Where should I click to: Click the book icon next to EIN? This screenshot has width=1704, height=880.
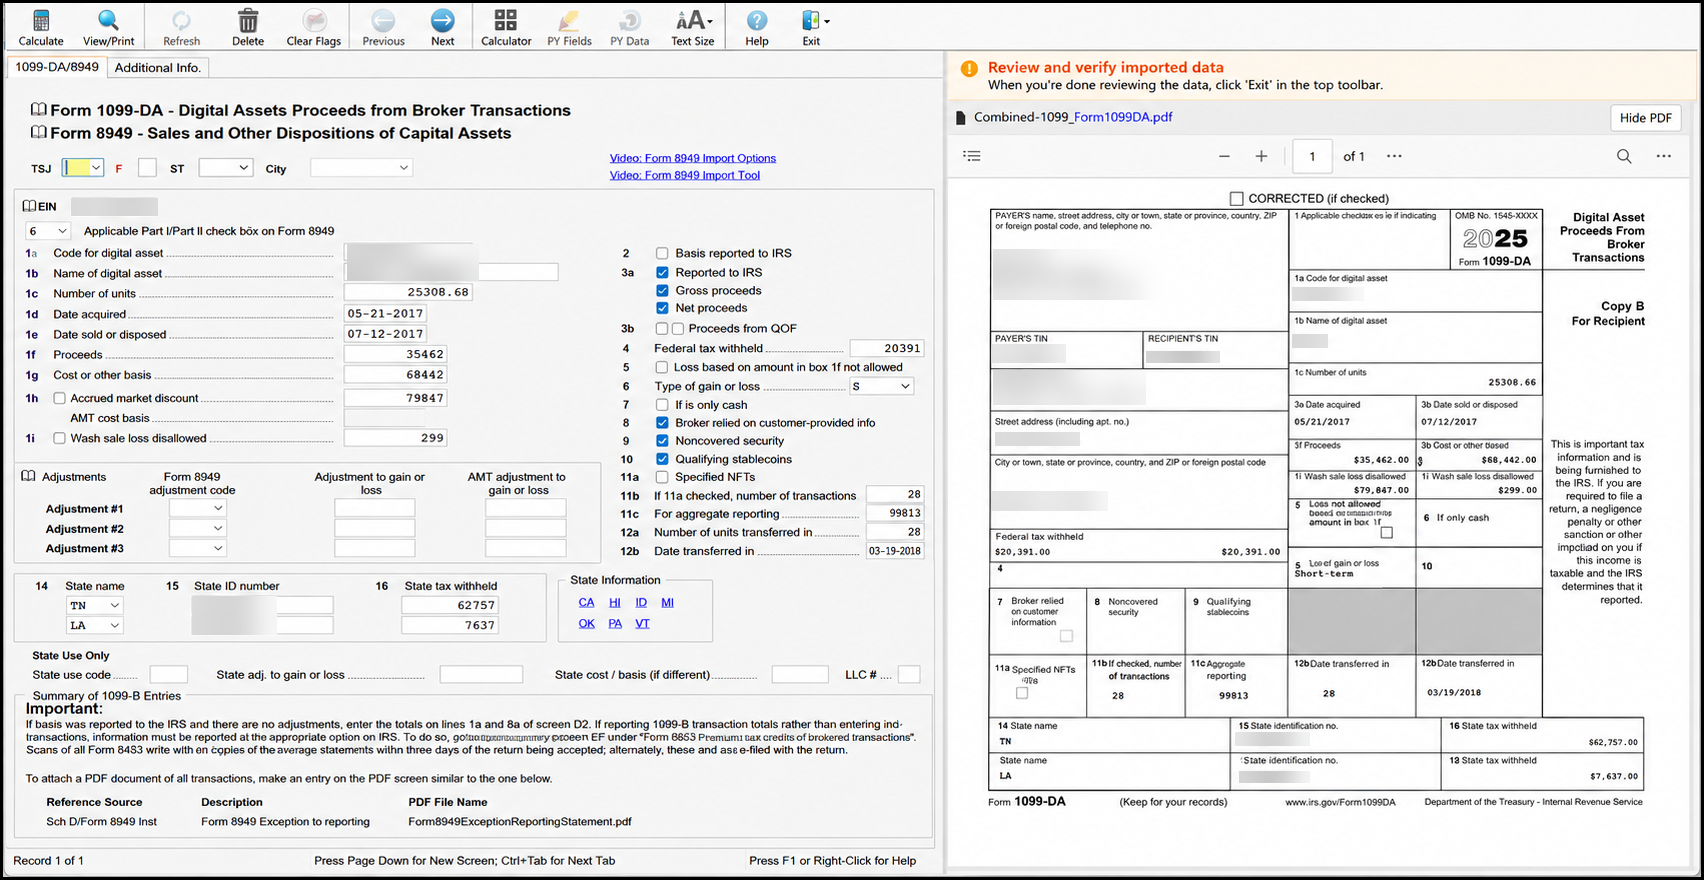(29, 206)
